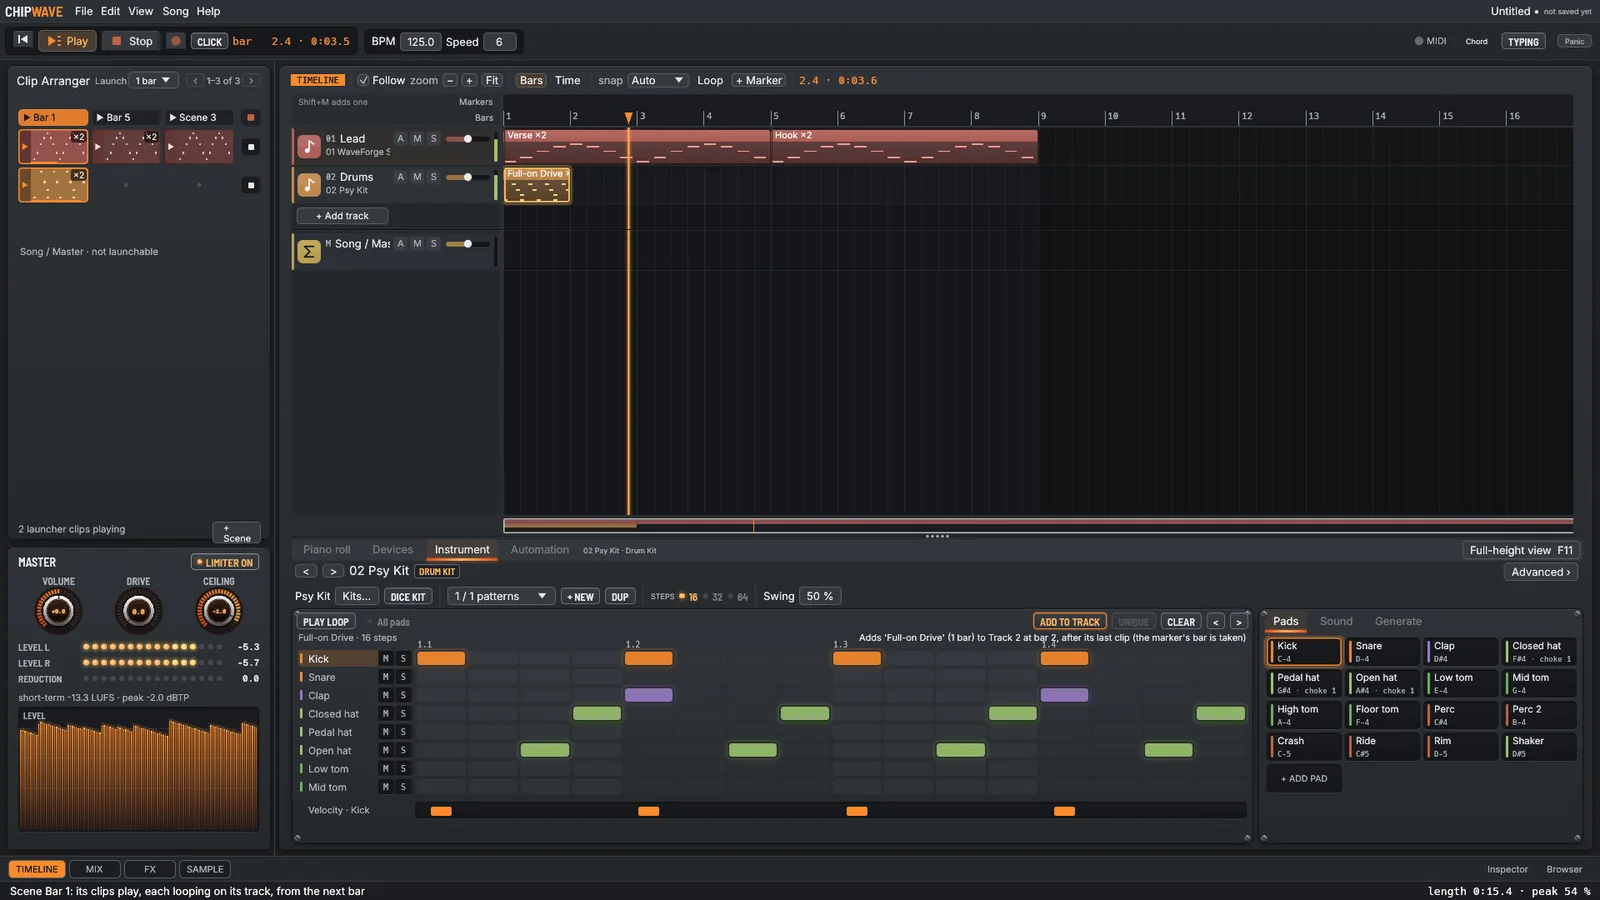This screenshot has height=900, width=1600.
Task: Open the Kits... selector
Action: coord(357,596)
